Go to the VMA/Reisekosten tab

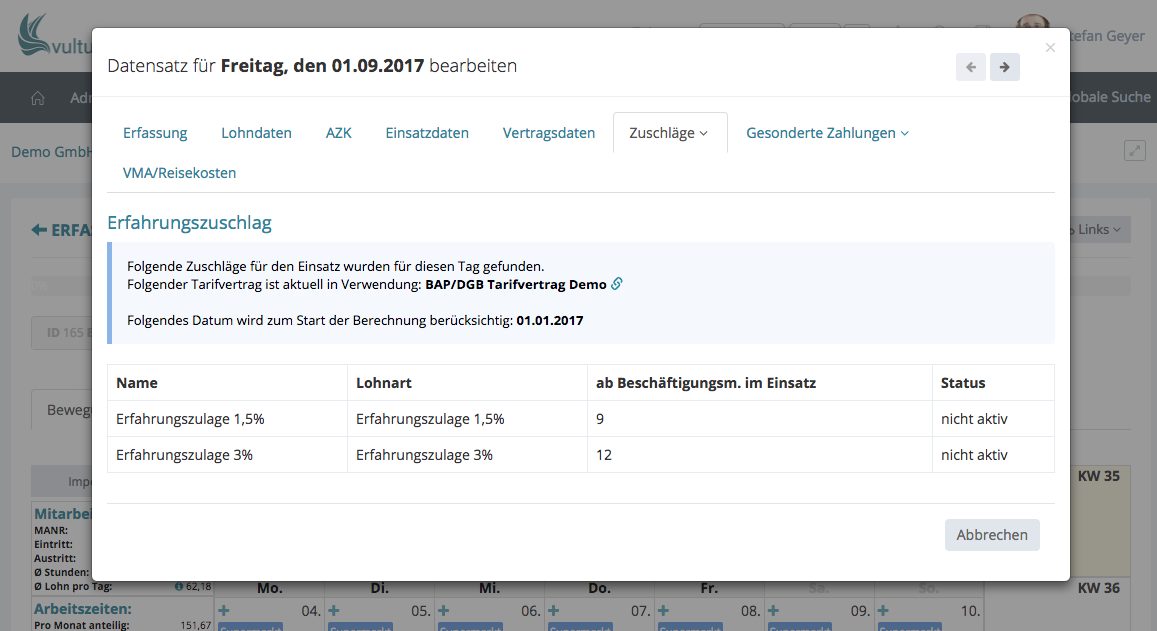(179, 173)
